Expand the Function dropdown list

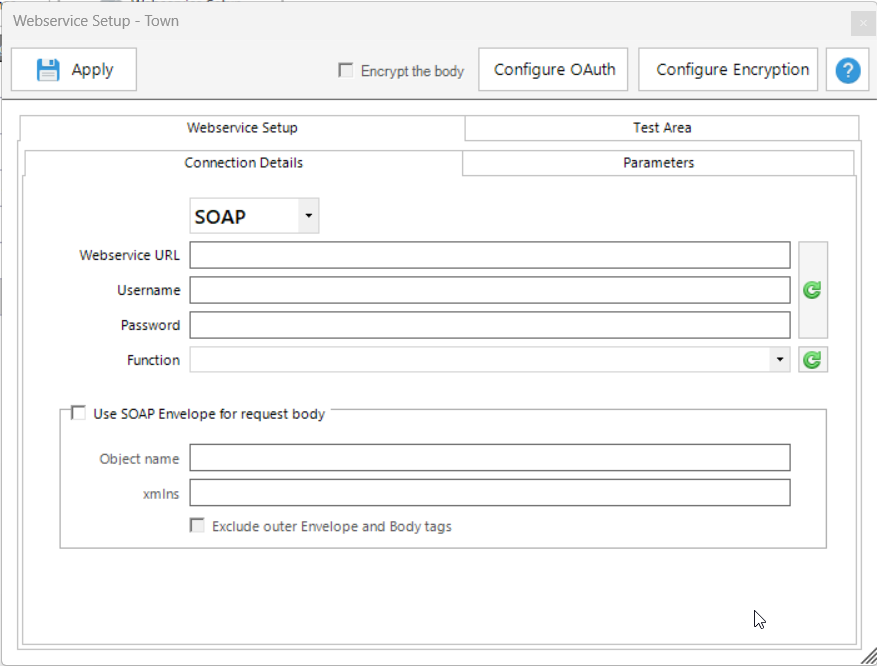click(779, 360)
